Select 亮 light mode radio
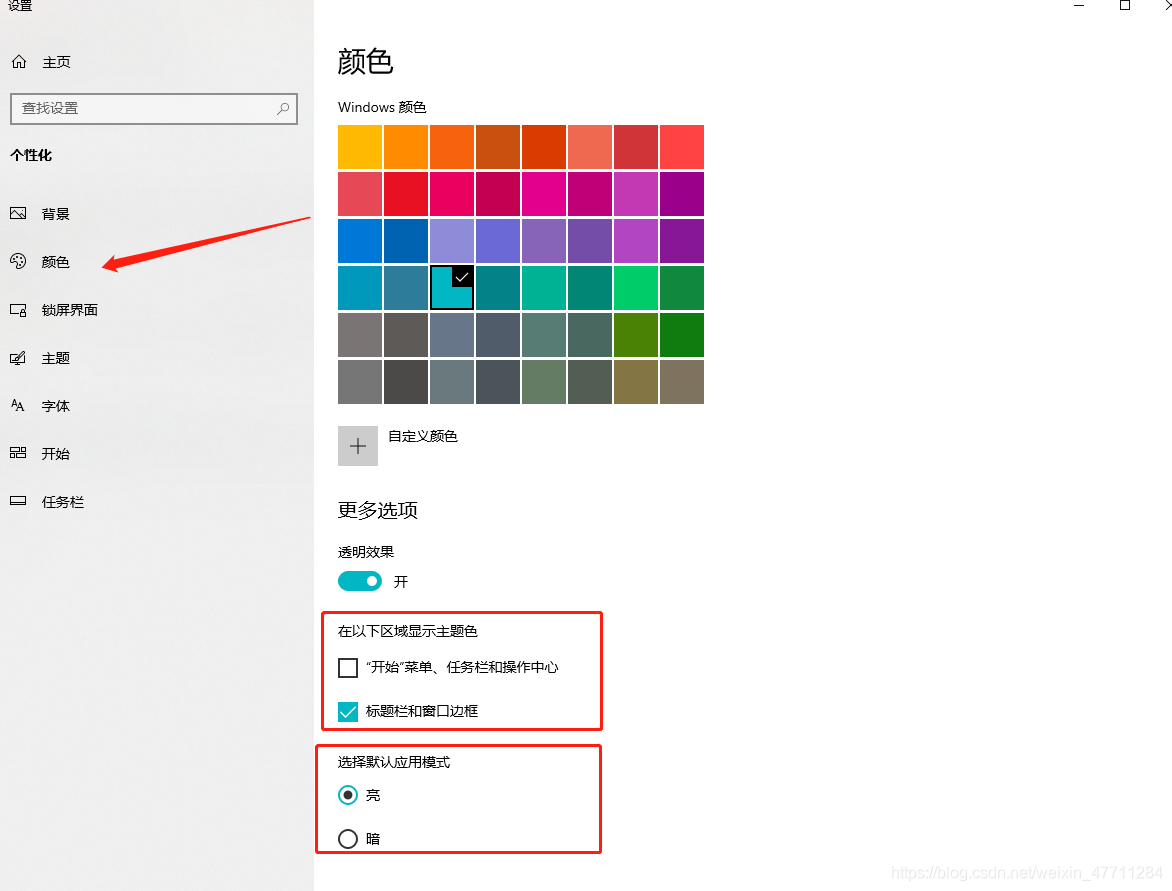The width and height of the screenshot is (1172, 891). pos(348,795)
